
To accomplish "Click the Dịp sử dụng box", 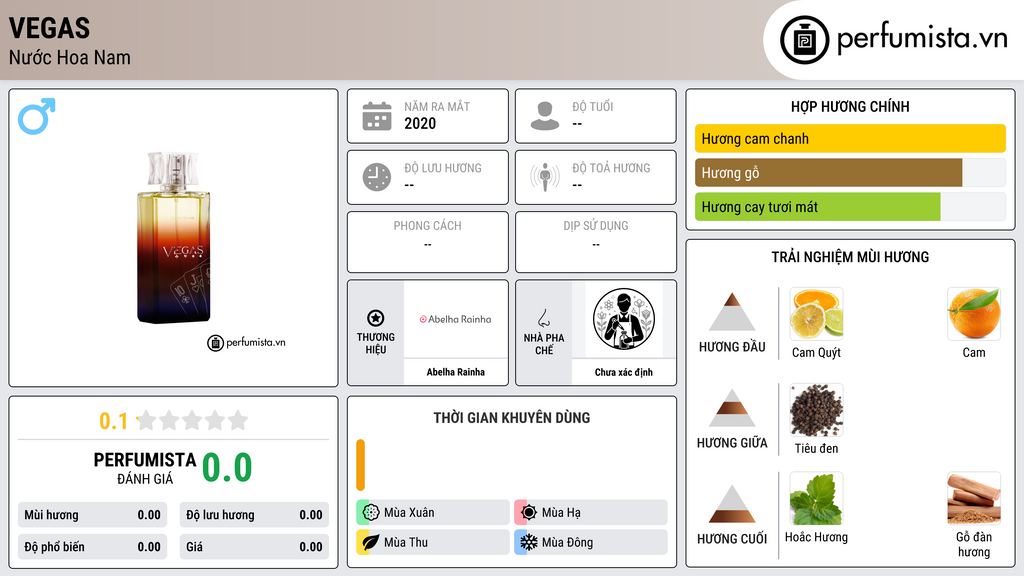I will [x=596, y=242].
